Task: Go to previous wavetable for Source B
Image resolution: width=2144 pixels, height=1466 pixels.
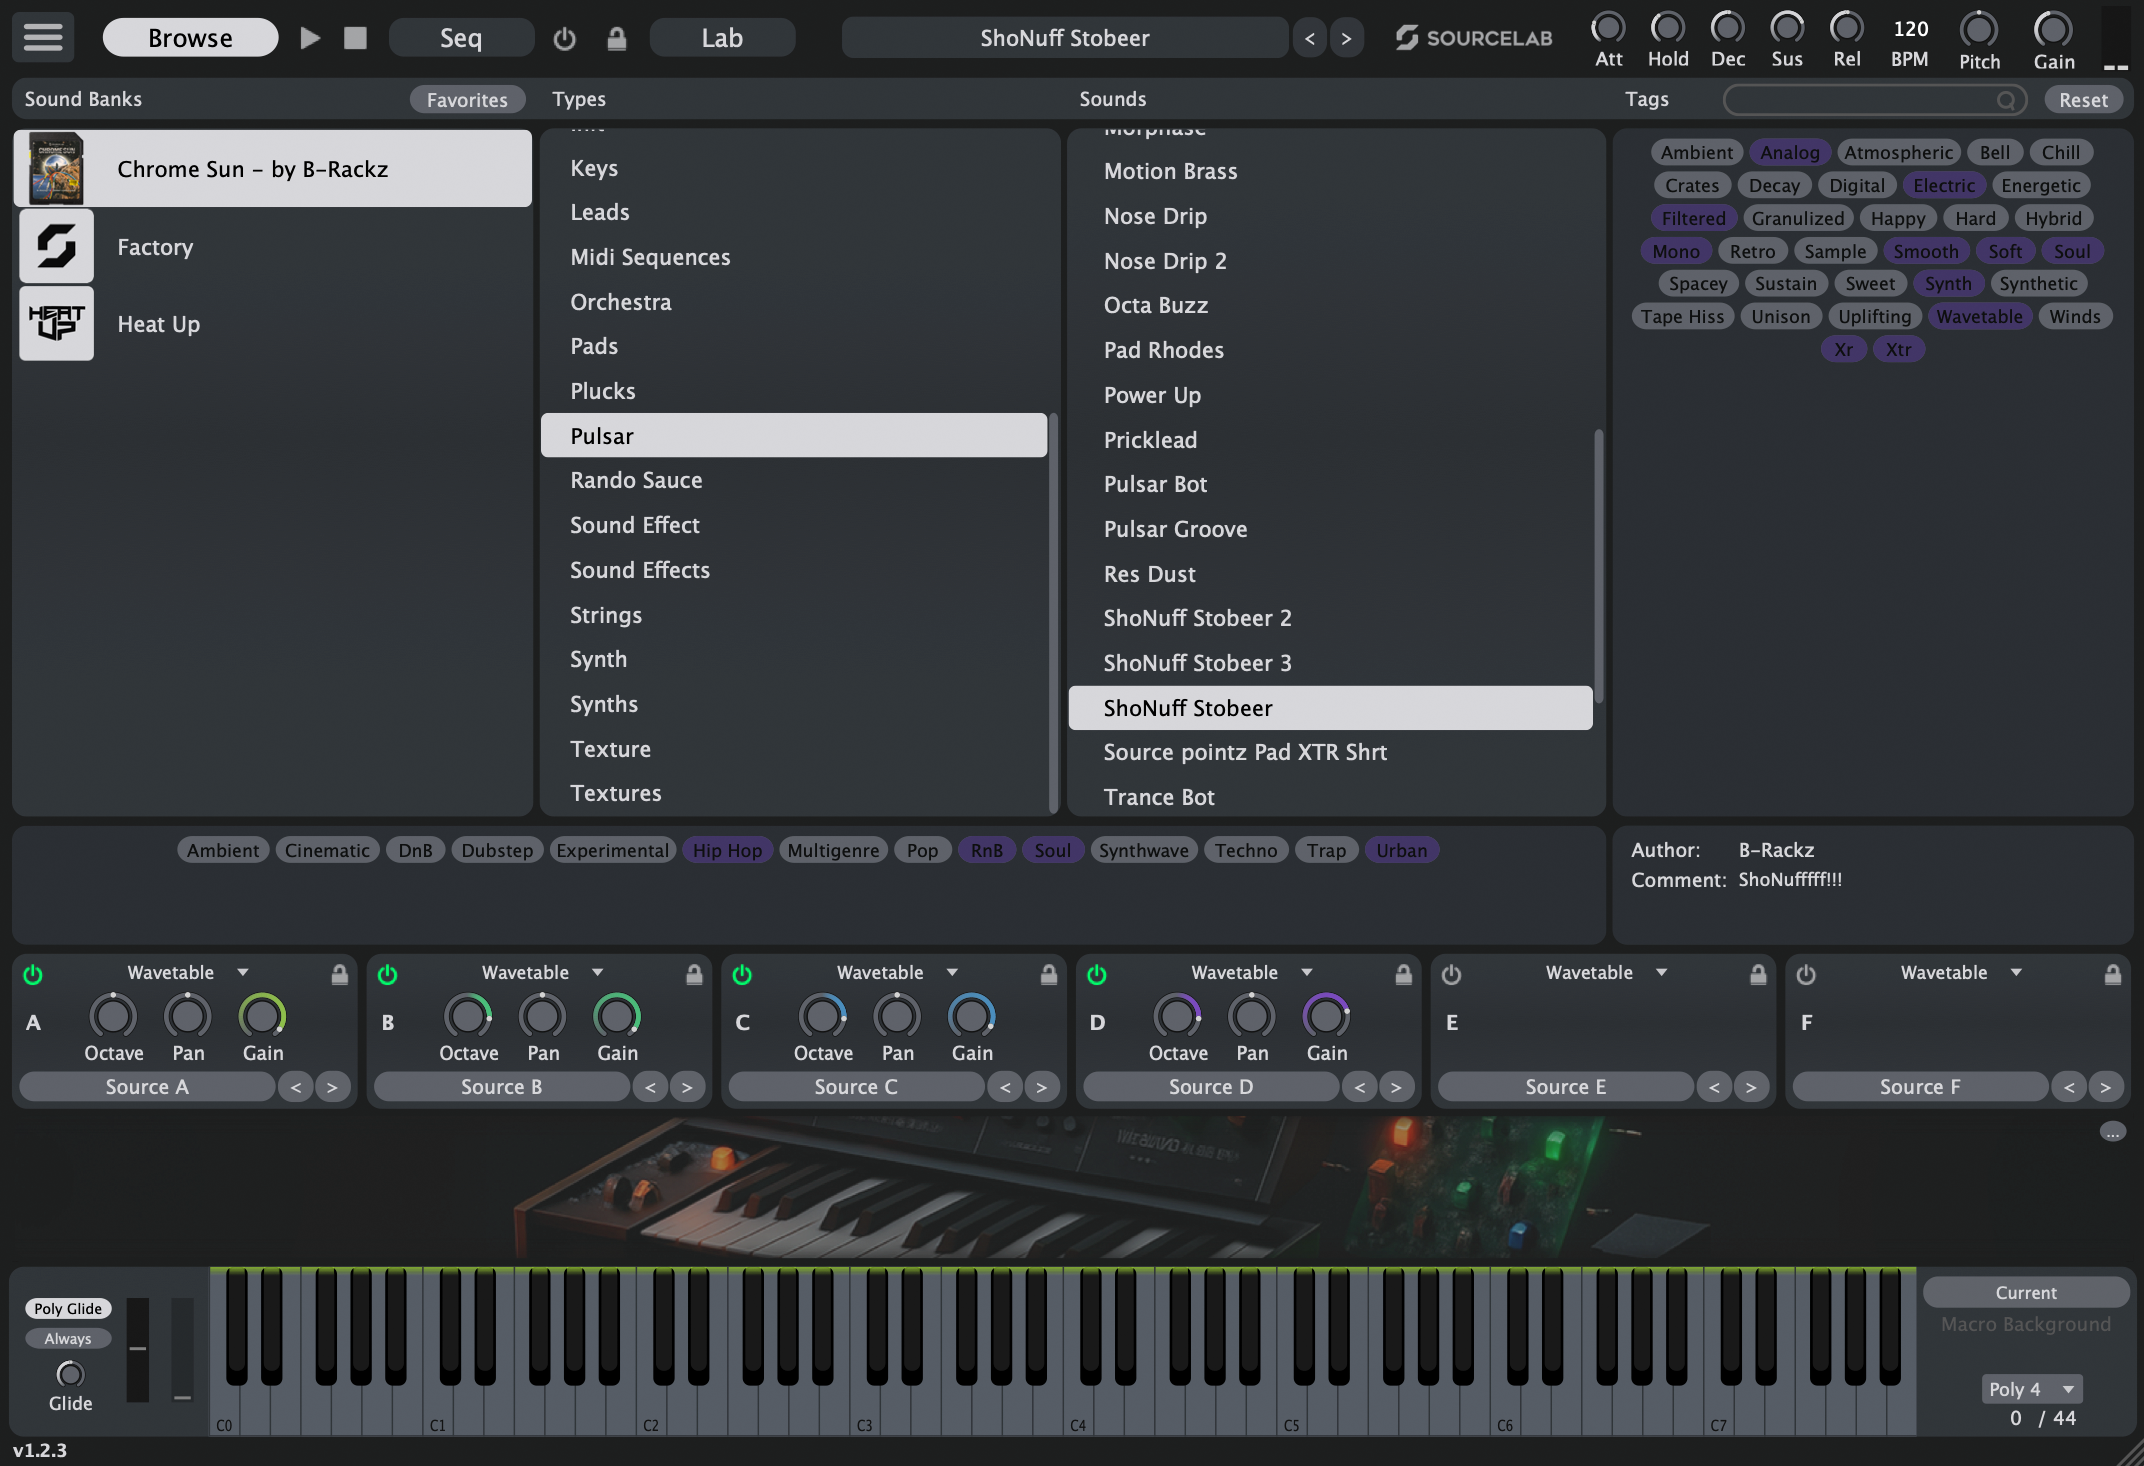Action: coord(650,1087)
